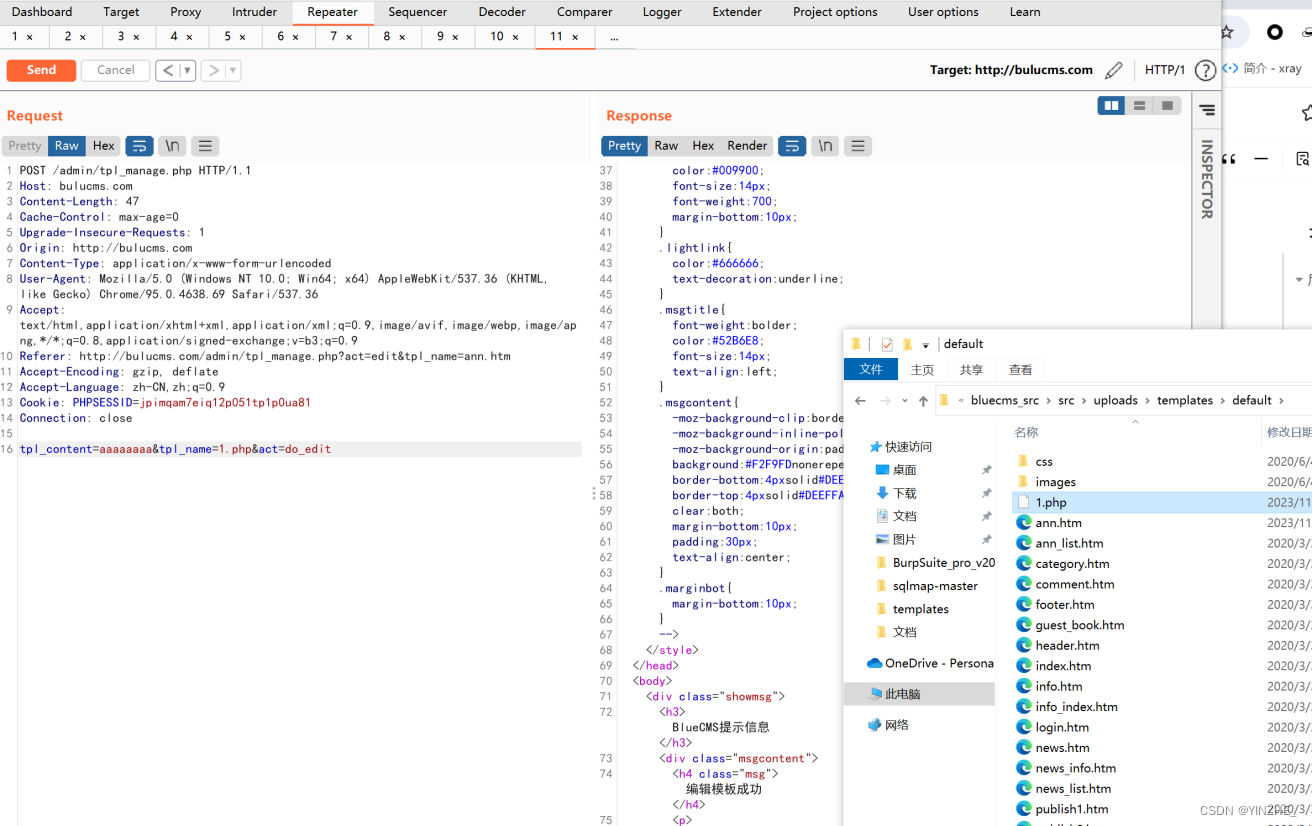Select combined single-panel layout icon

pos(1167,106)
